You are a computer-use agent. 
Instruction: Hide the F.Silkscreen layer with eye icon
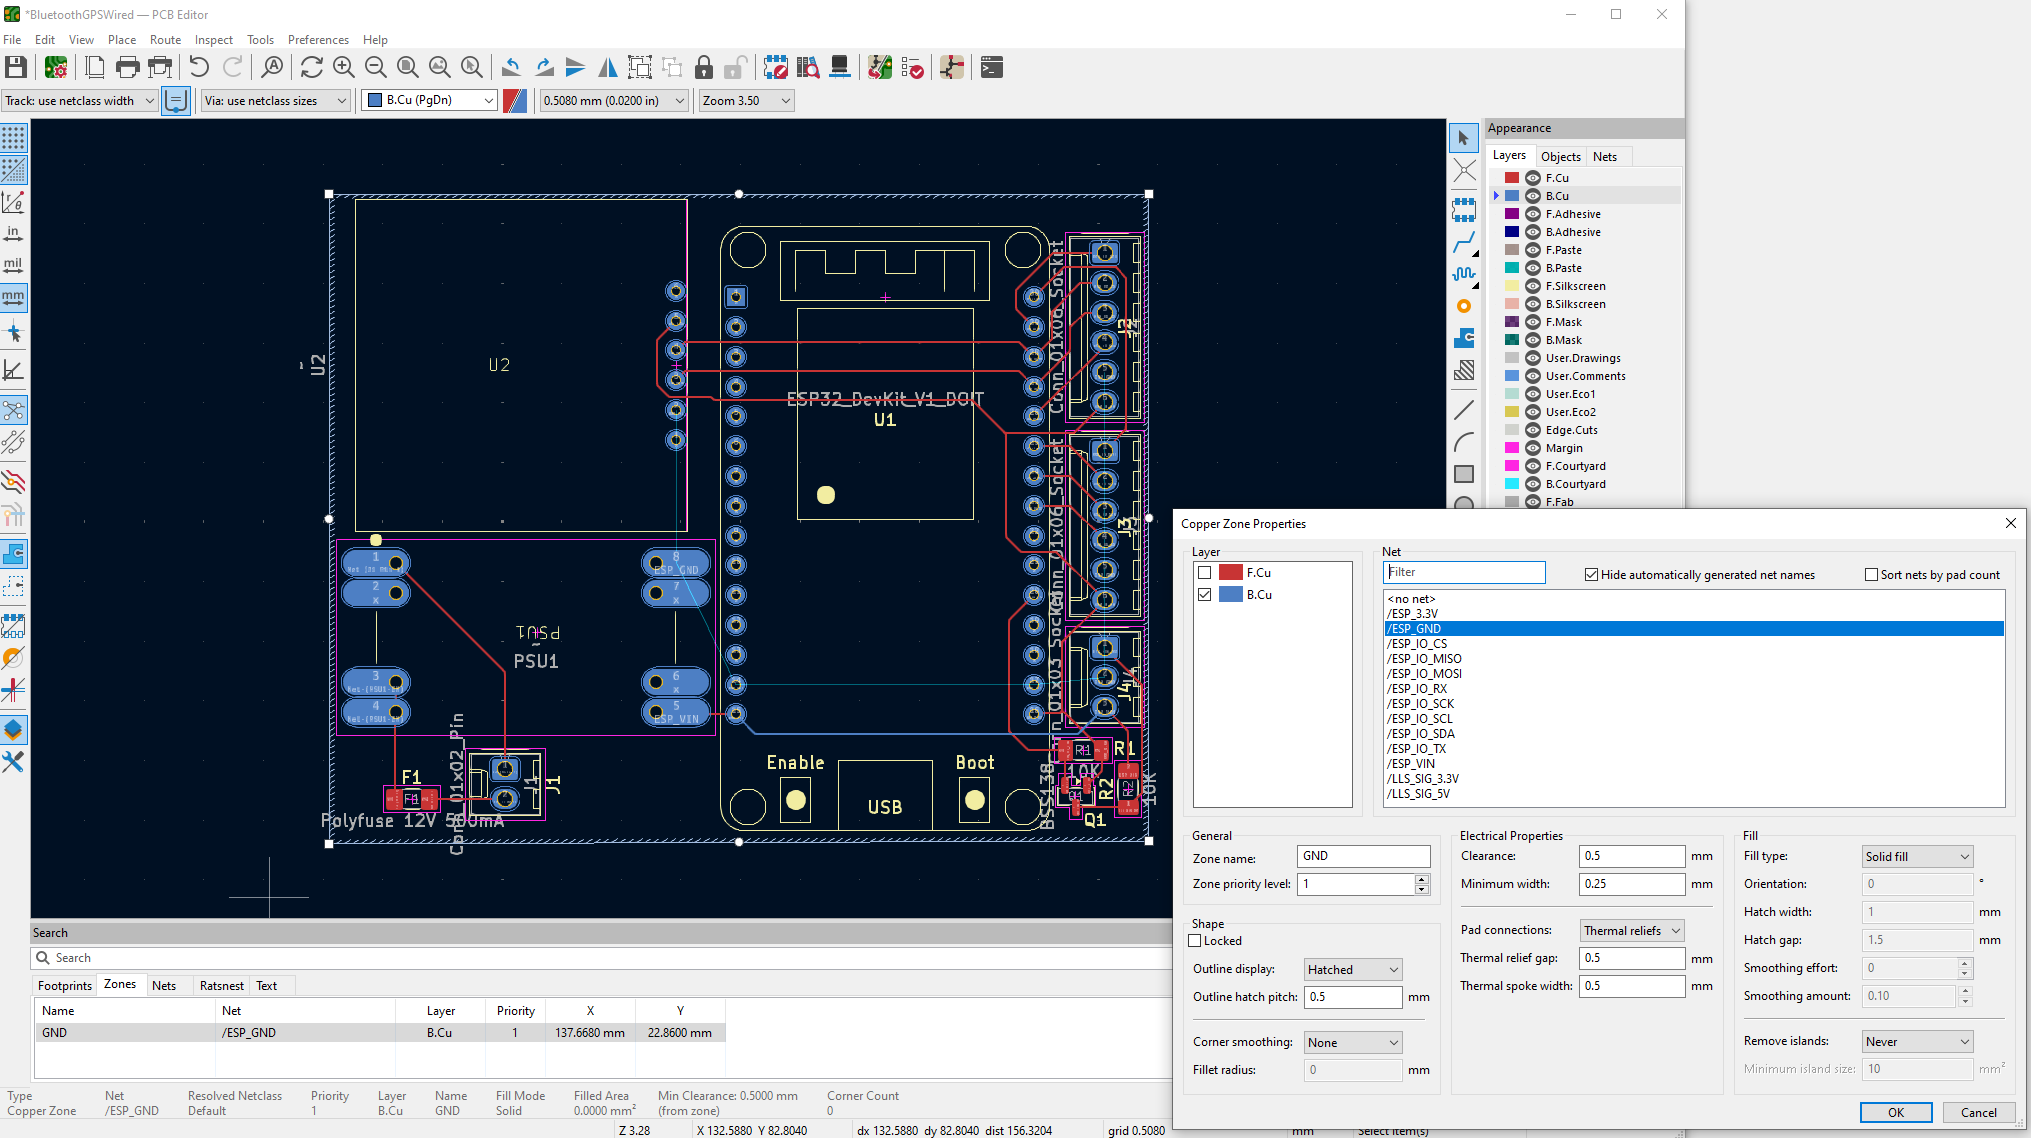(1532, 286)
